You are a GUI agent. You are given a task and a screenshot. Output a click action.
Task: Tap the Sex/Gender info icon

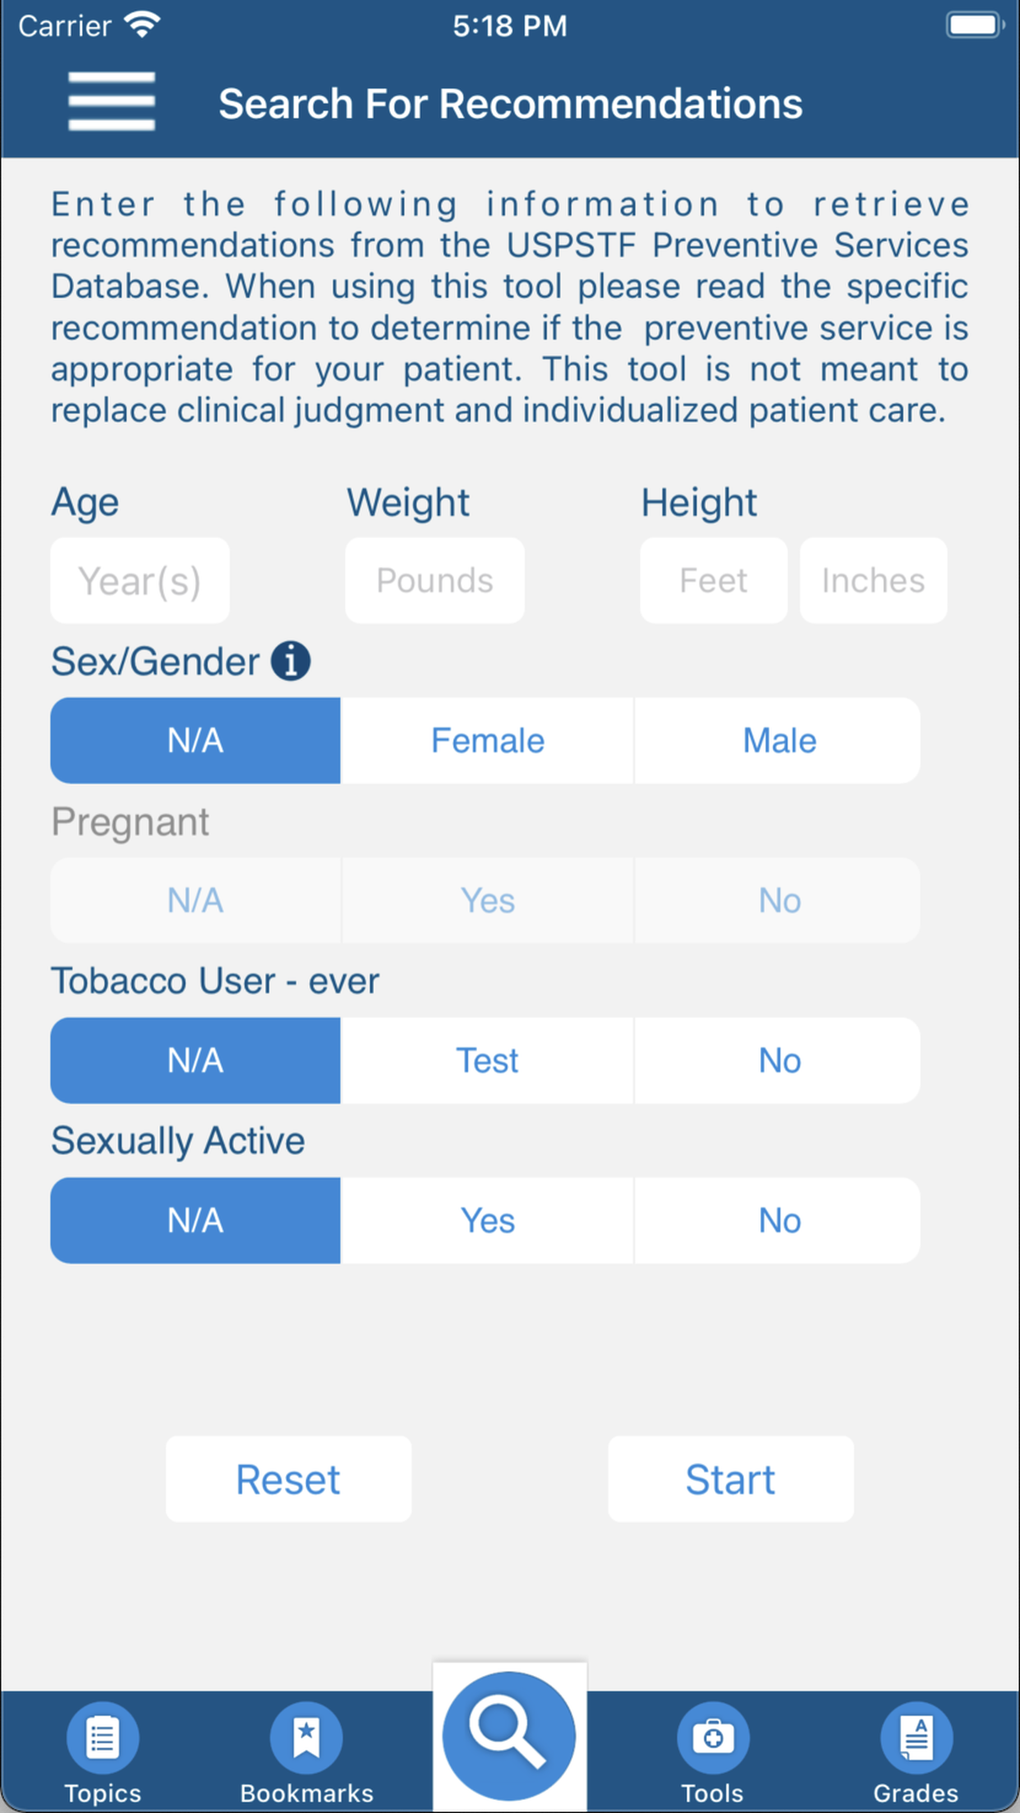291,661
